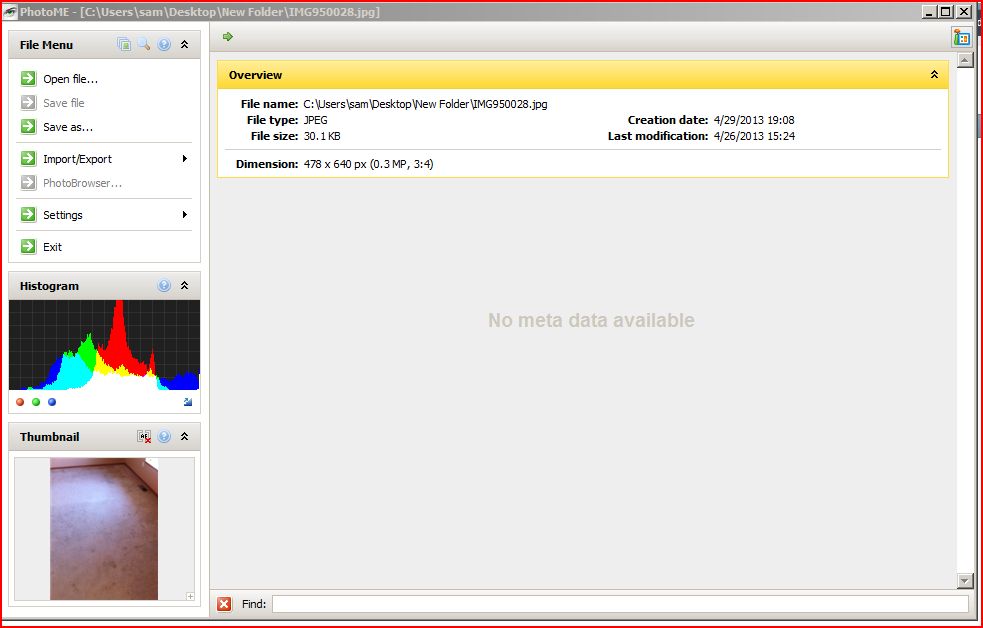Collapse the File Menu panel
This screenshot has width=983, height=628.
point(185,45)
